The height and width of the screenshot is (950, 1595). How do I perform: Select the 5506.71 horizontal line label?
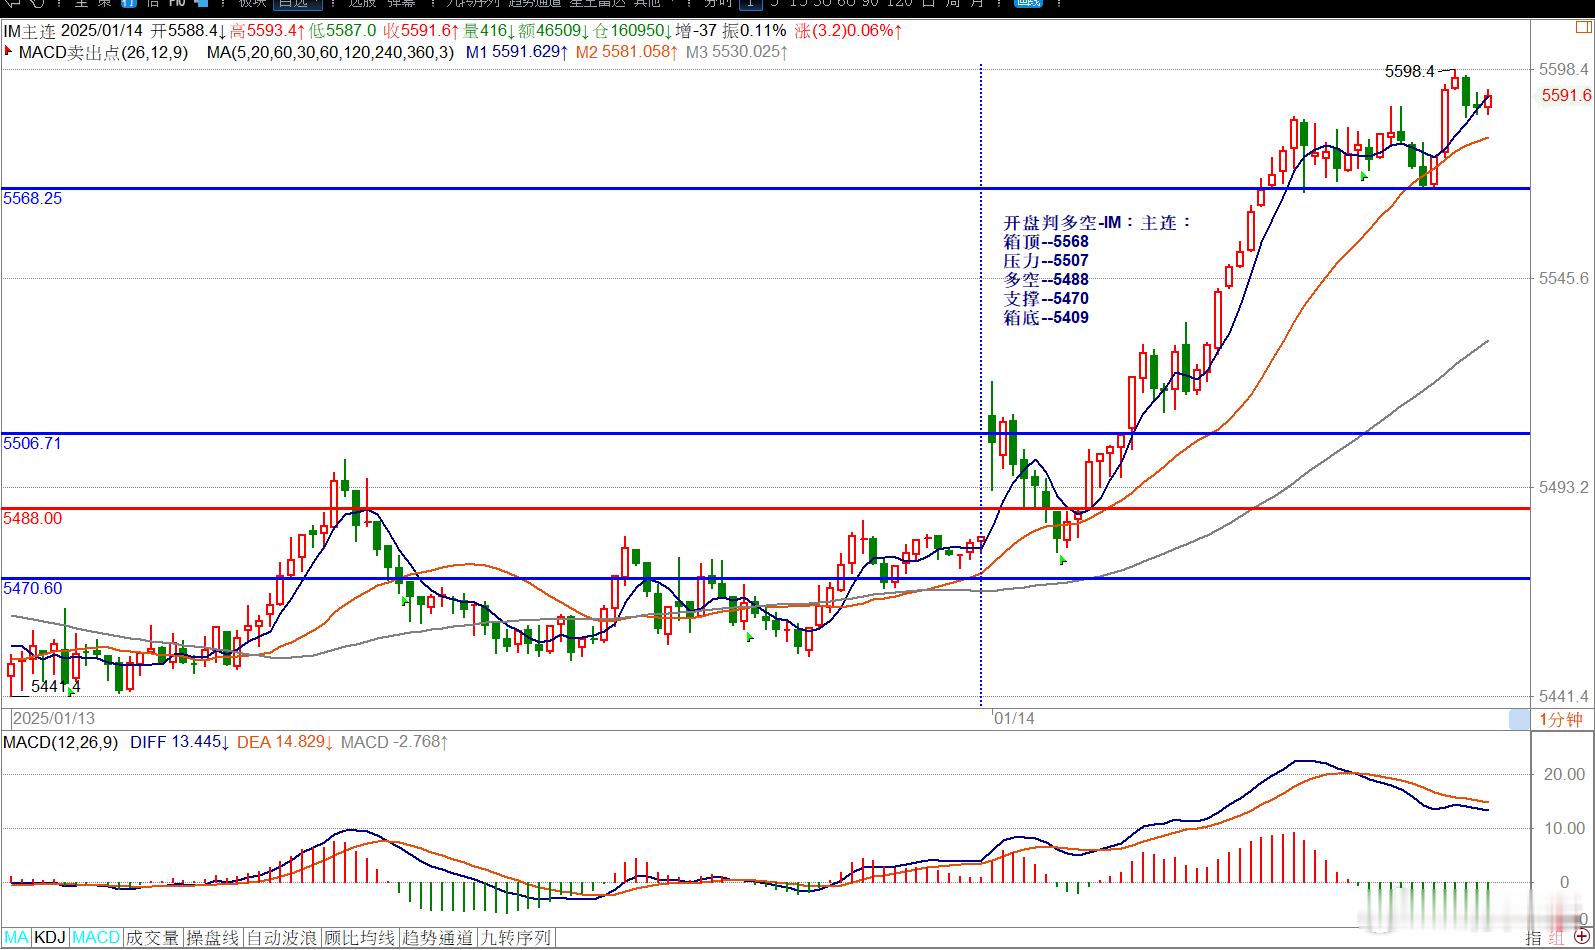(33, 443)
